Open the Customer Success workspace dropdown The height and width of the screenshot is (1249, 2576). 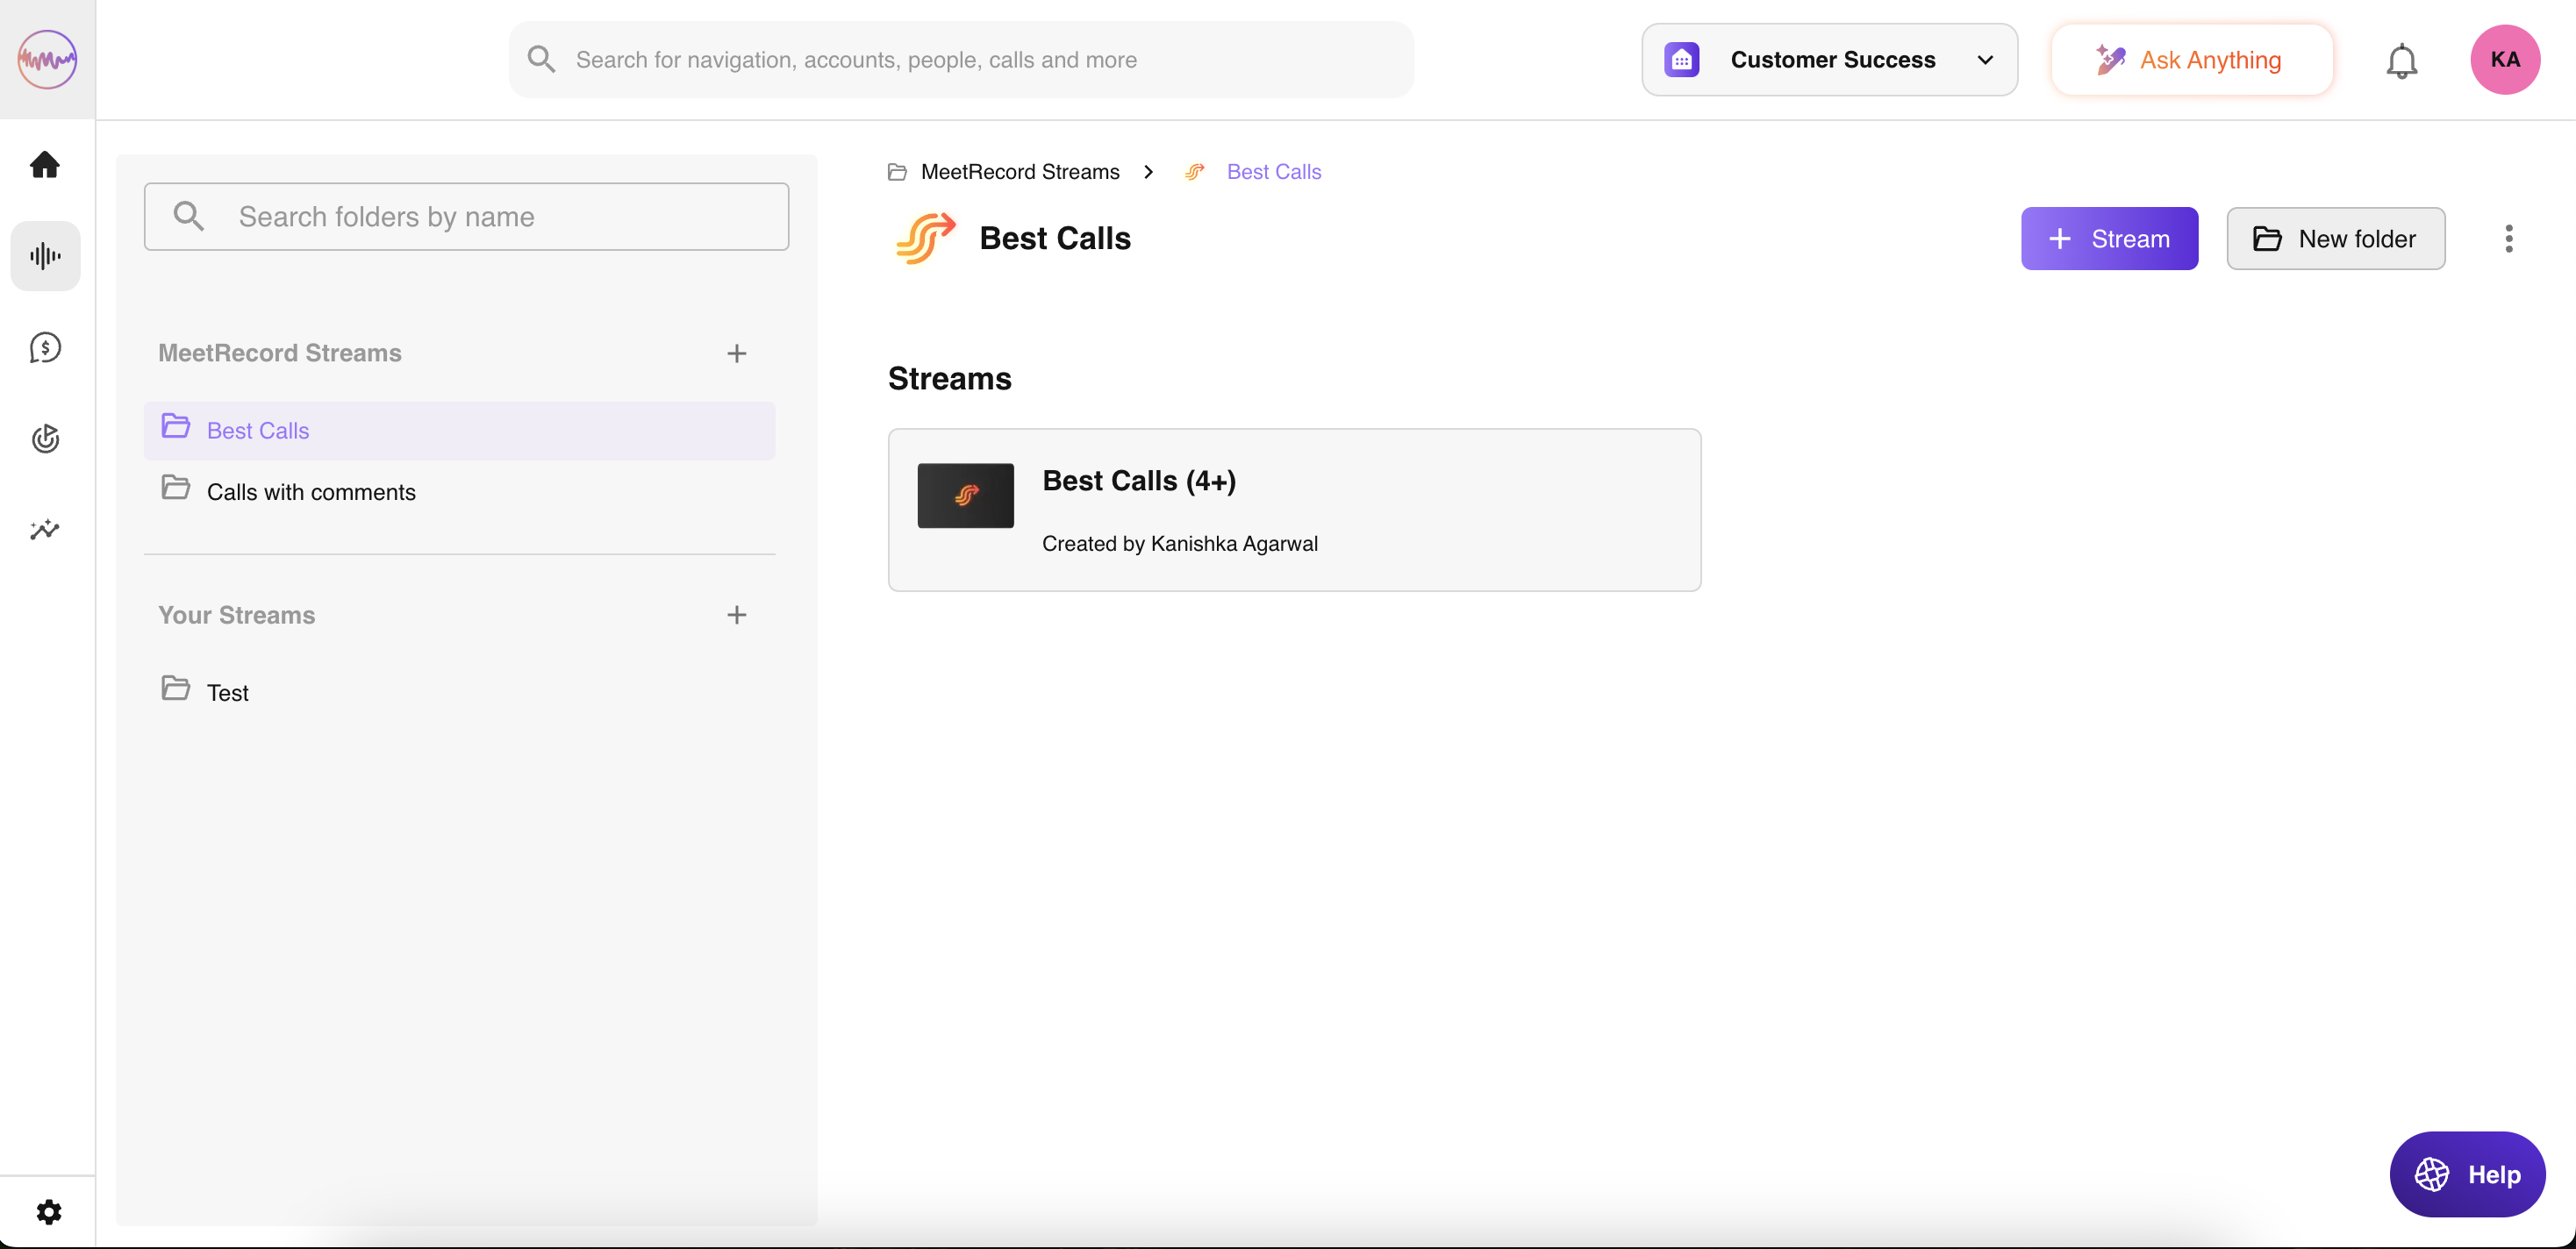[1829, 59]
